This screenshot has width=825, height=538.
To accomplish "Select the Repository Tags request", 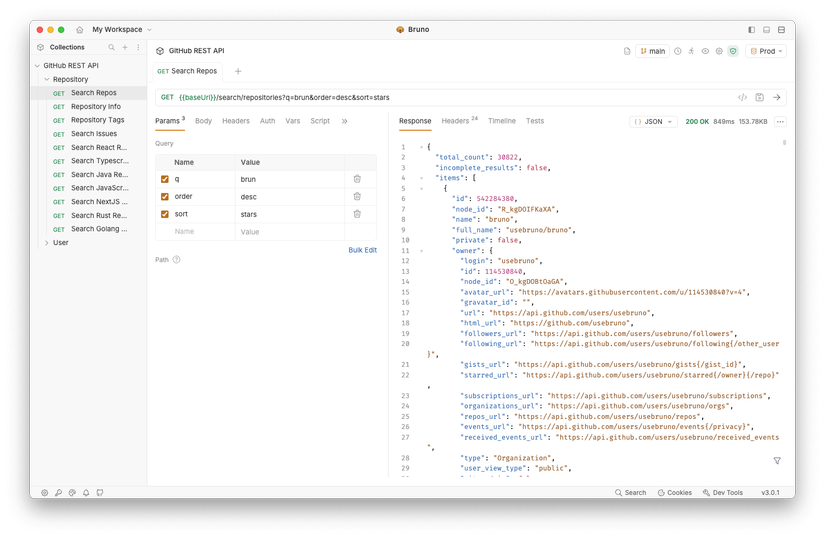I will pos(89,120).
